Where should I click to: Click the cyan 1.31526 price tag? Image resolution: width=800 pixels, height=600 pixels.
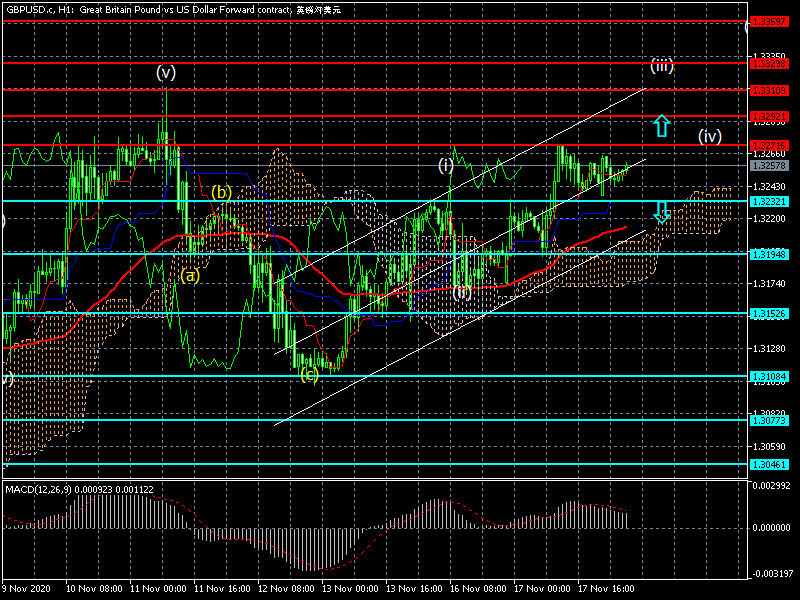(x=769, y=313)
